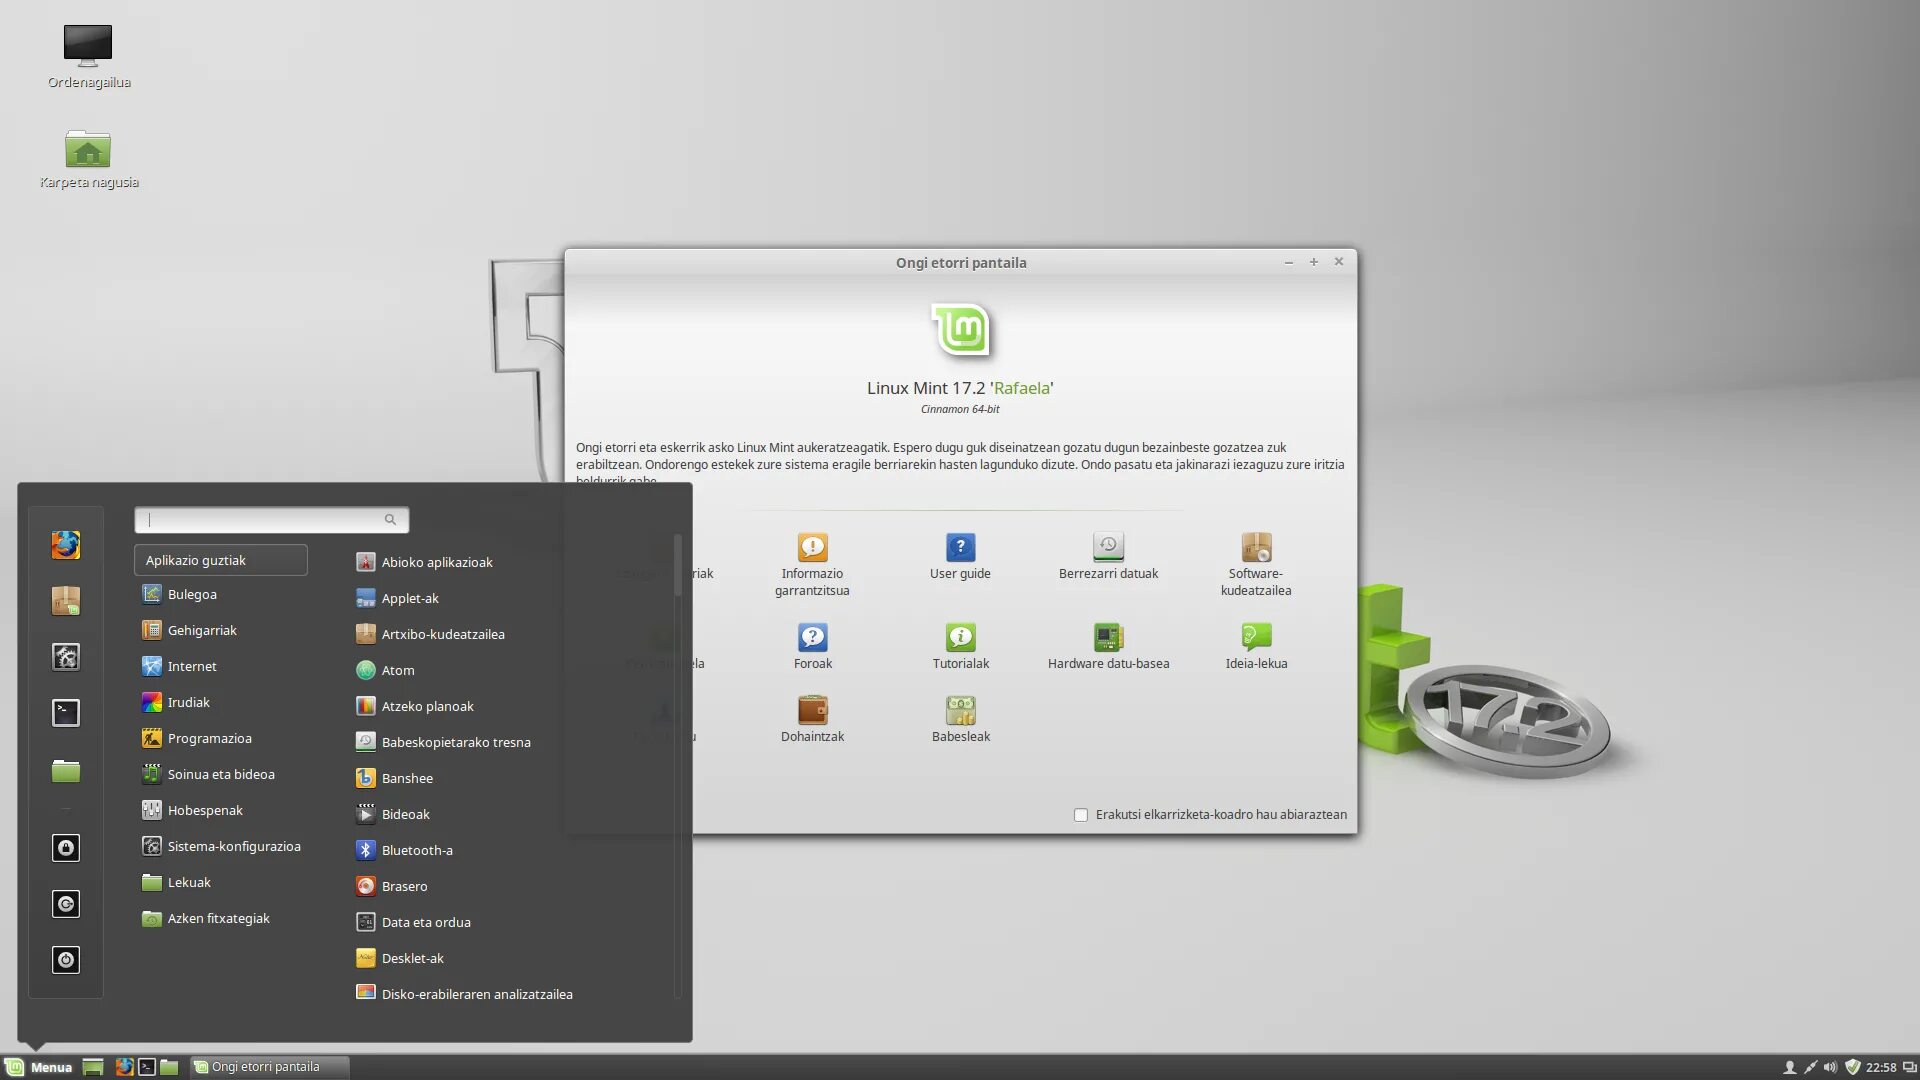The image size is (1920, 1080).
Task: Click the shutdown power icon in menu
Action: (66, 960)
